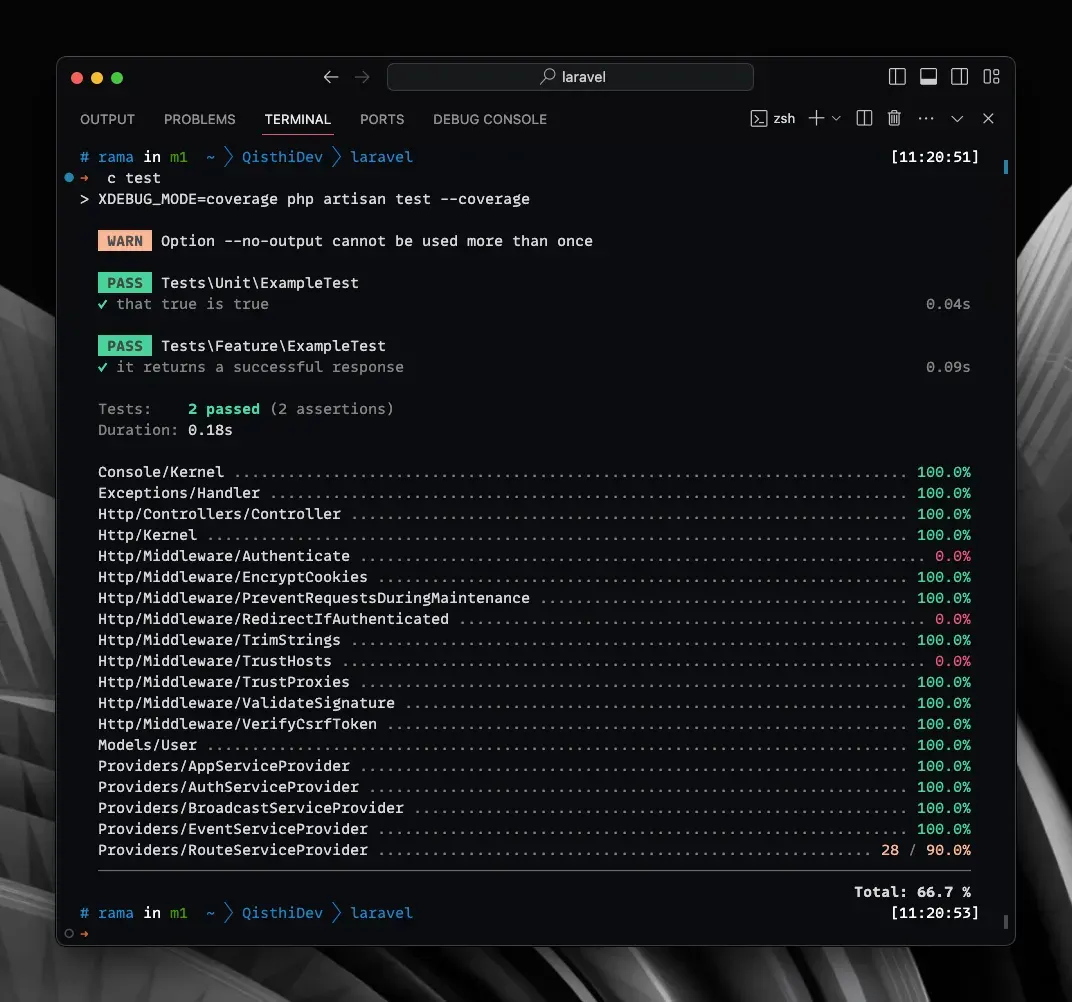The width and height of the screenshot is (1072, 1002).
Task: Split the terminal with the split icon
Action: [863, 118]
